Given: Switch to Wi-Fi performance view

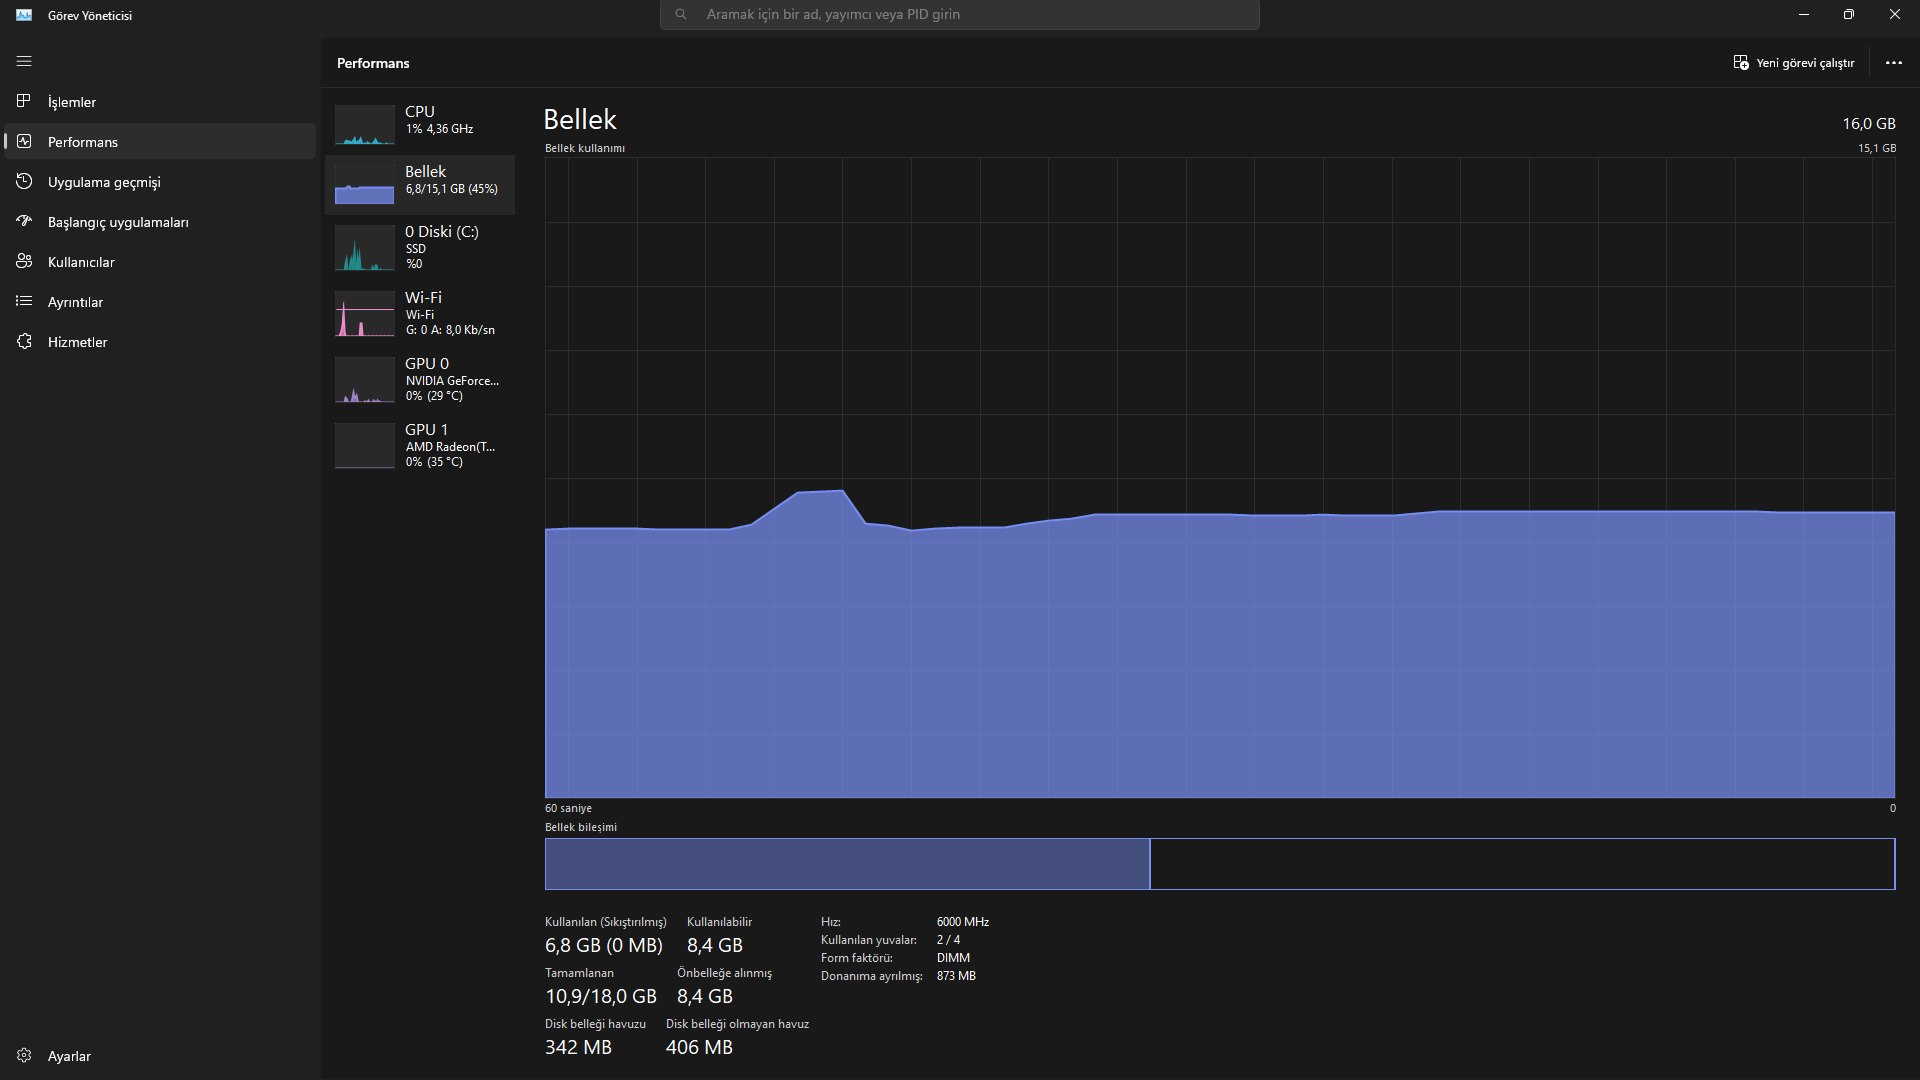Looking at the screenshot, I should click(420, 312).
